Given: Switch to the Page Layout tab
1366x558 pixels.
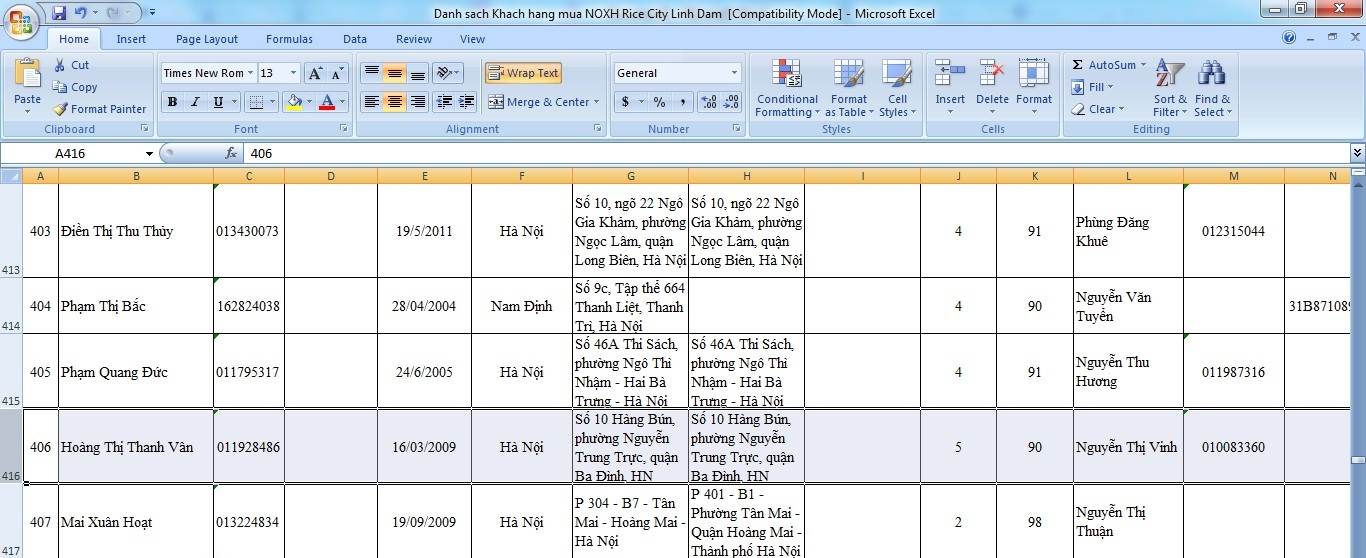Looking at the screenshot, I should pyautogui.click(x=207, y=39).
